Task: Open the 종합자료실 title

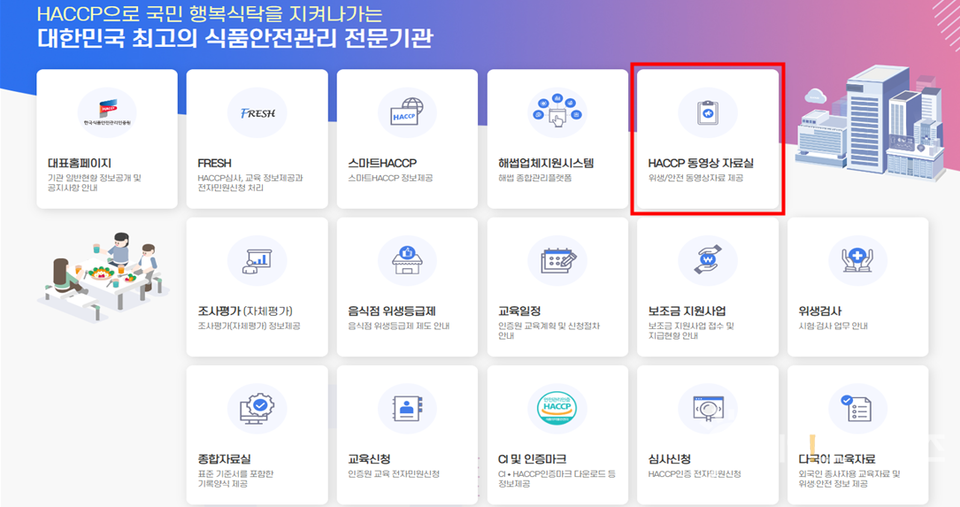Action: pyautogui.click(x=224, y=459)
